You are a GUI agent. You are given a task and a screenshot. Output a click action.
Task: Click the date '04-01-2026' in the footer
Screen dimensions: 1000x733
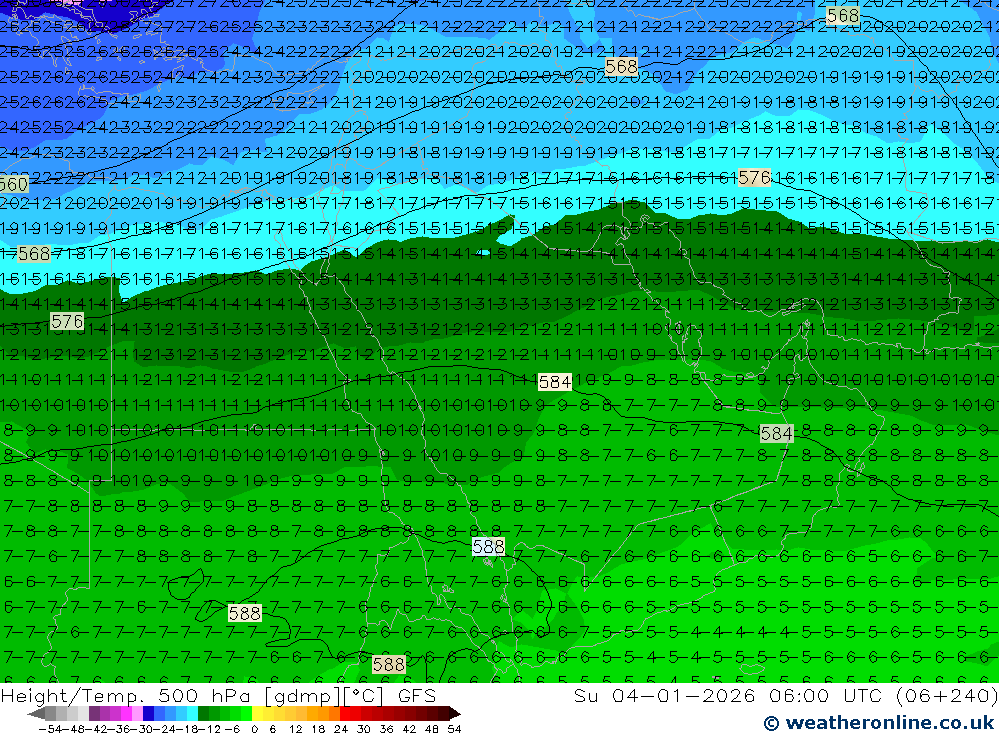point(684,695)
